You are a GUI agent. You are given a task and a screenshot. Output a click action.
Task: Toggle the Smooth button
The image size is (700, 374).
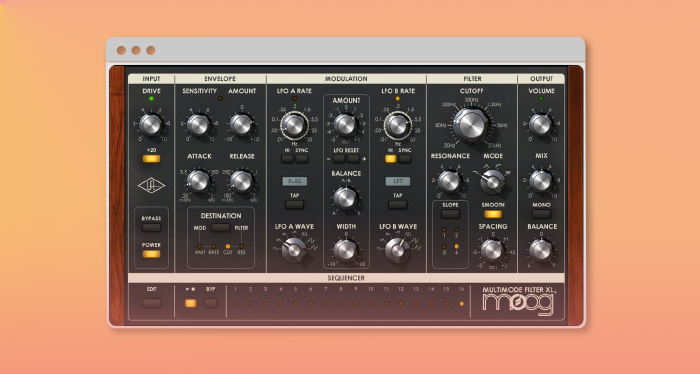coord(493,214)
